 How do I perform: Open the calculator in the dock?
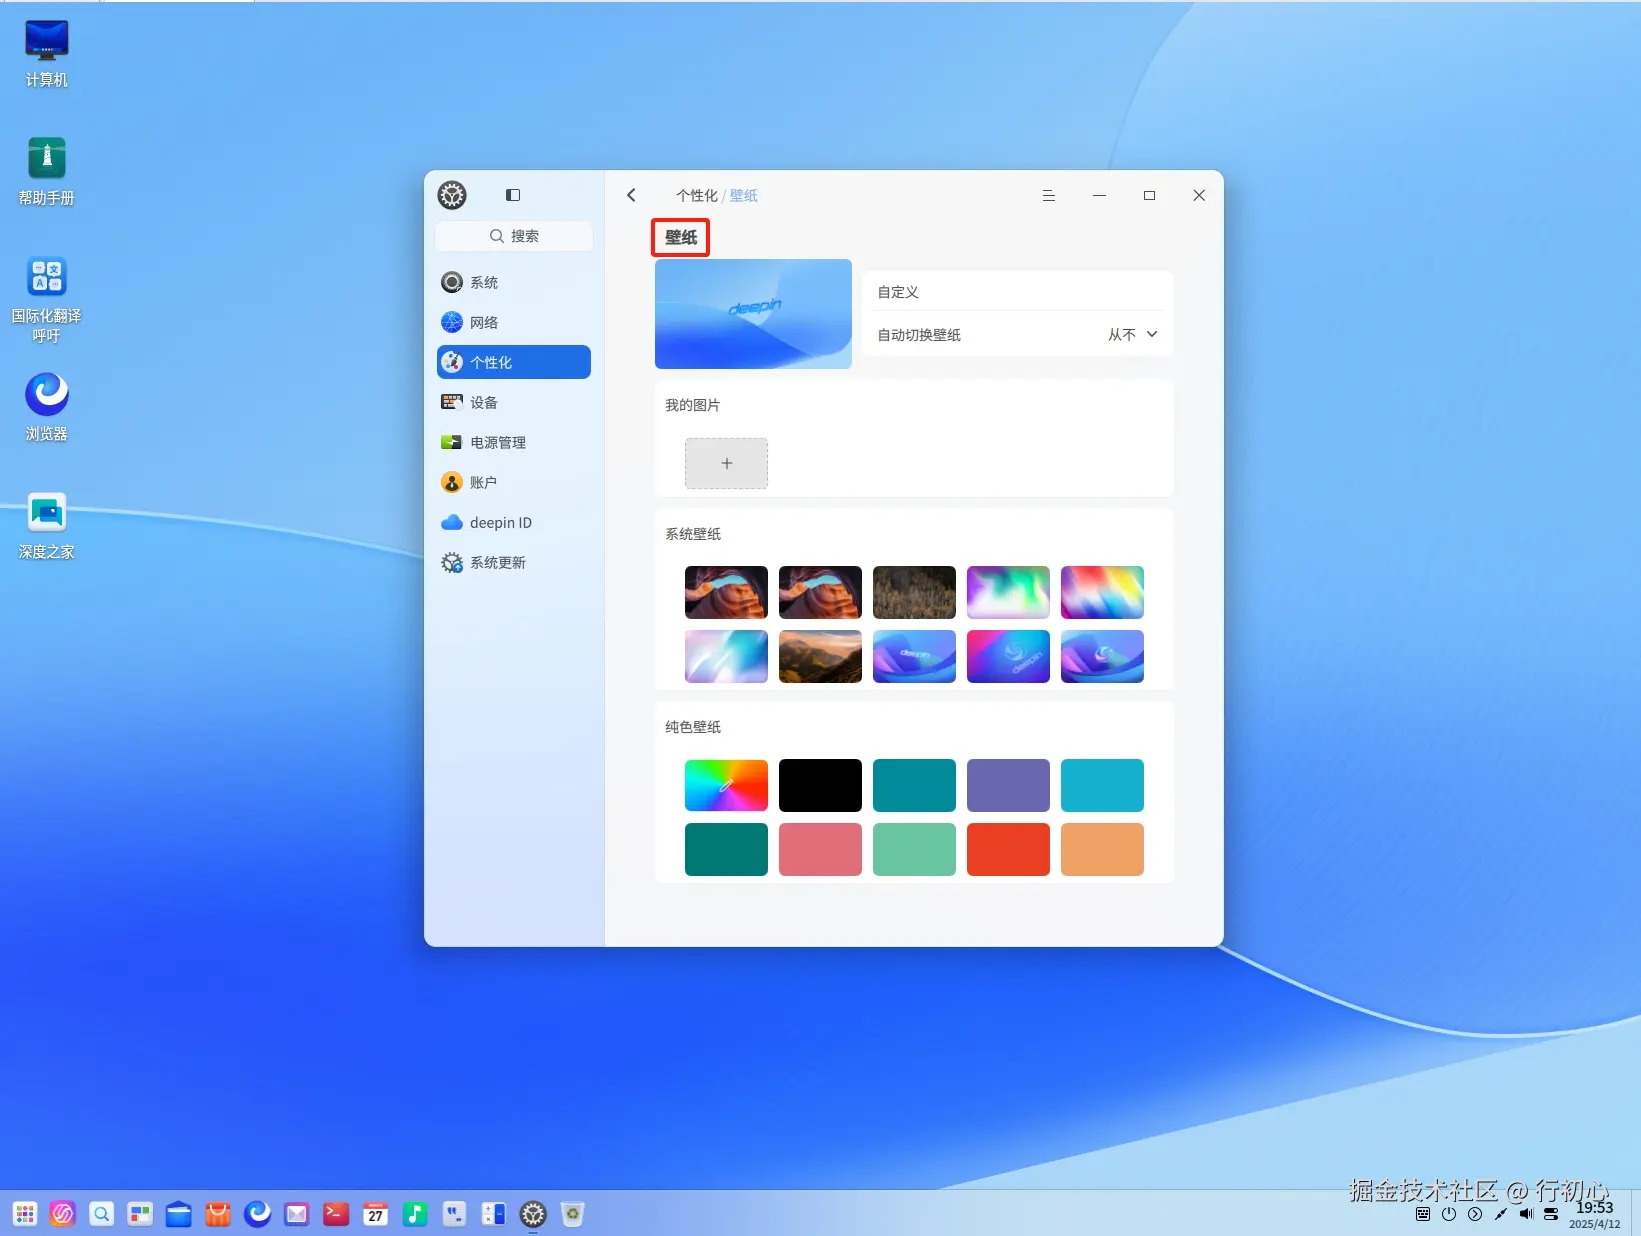click(x=493, y=1214)
